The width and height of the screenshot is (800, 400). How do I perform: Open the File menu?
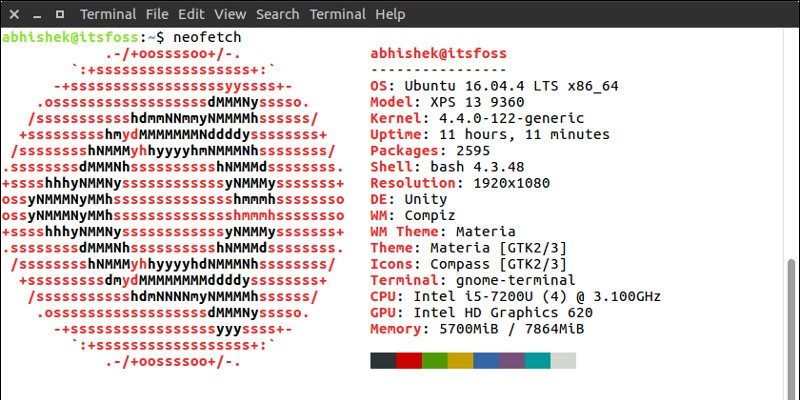pos(159,14)
